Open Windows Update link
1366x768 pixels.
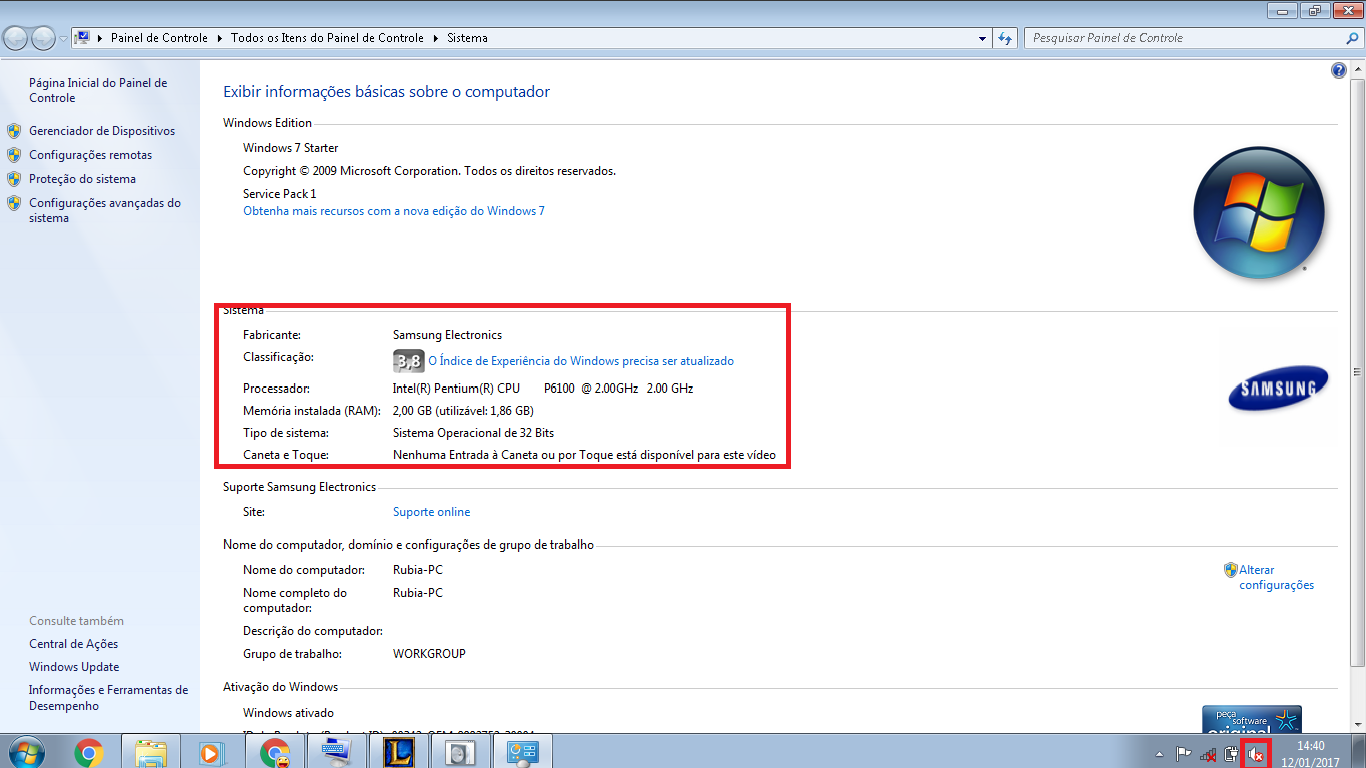click(x=74, y=667)
